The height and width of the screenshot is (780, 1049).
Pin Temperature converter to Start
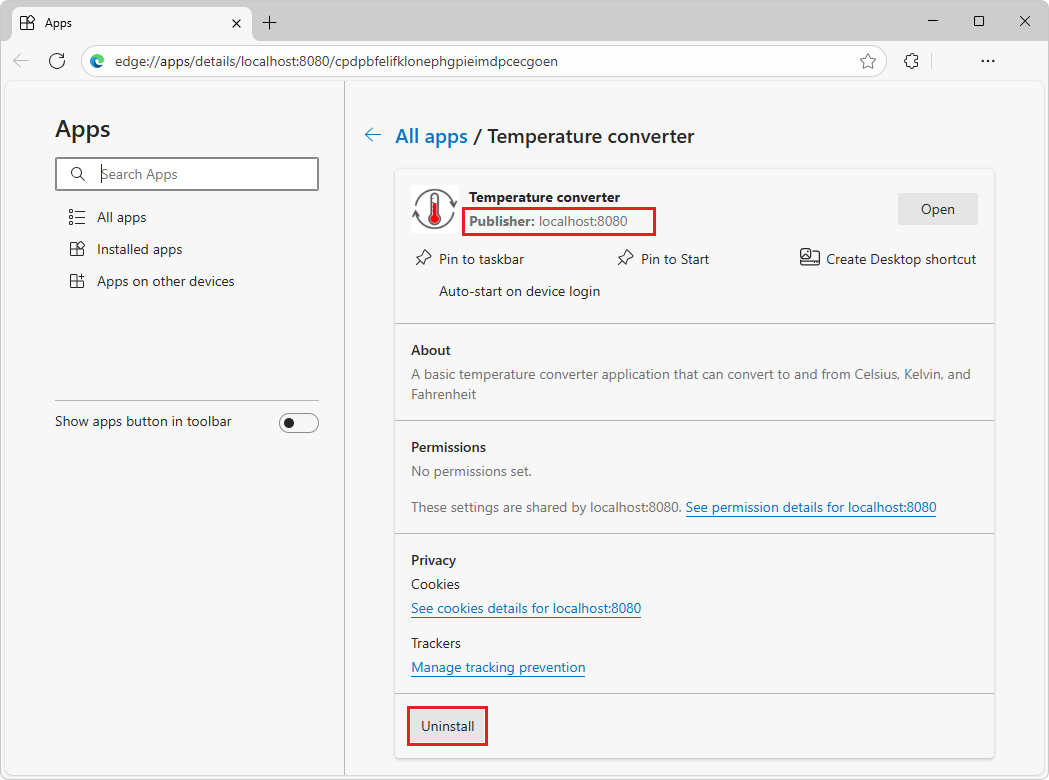point(662,258)
